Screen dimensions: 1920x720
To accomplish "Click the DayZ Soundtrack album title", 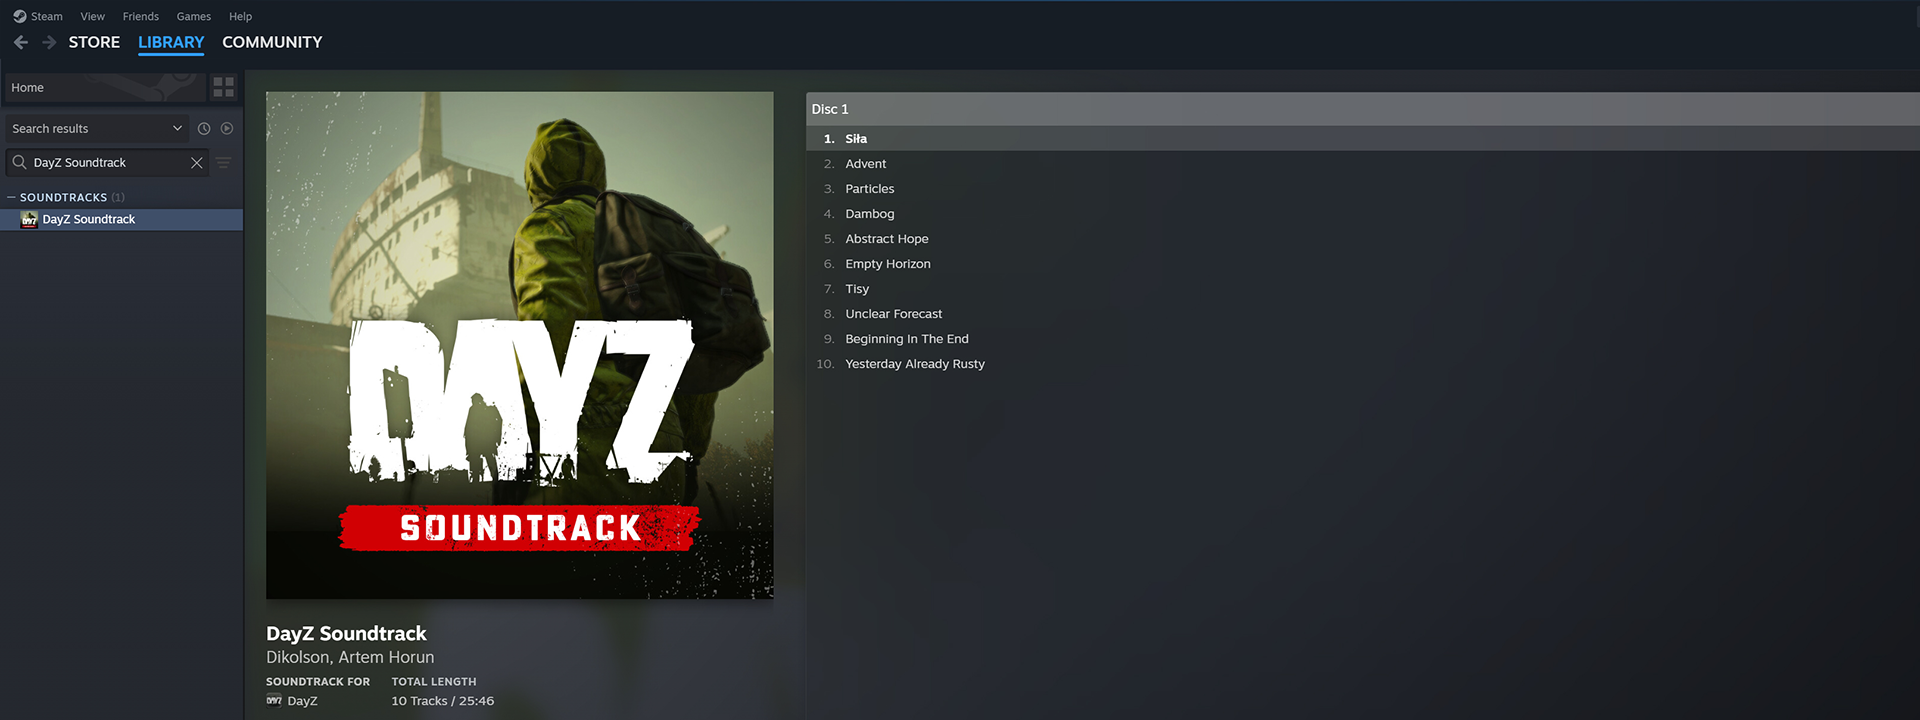I will tap(346, 633).
